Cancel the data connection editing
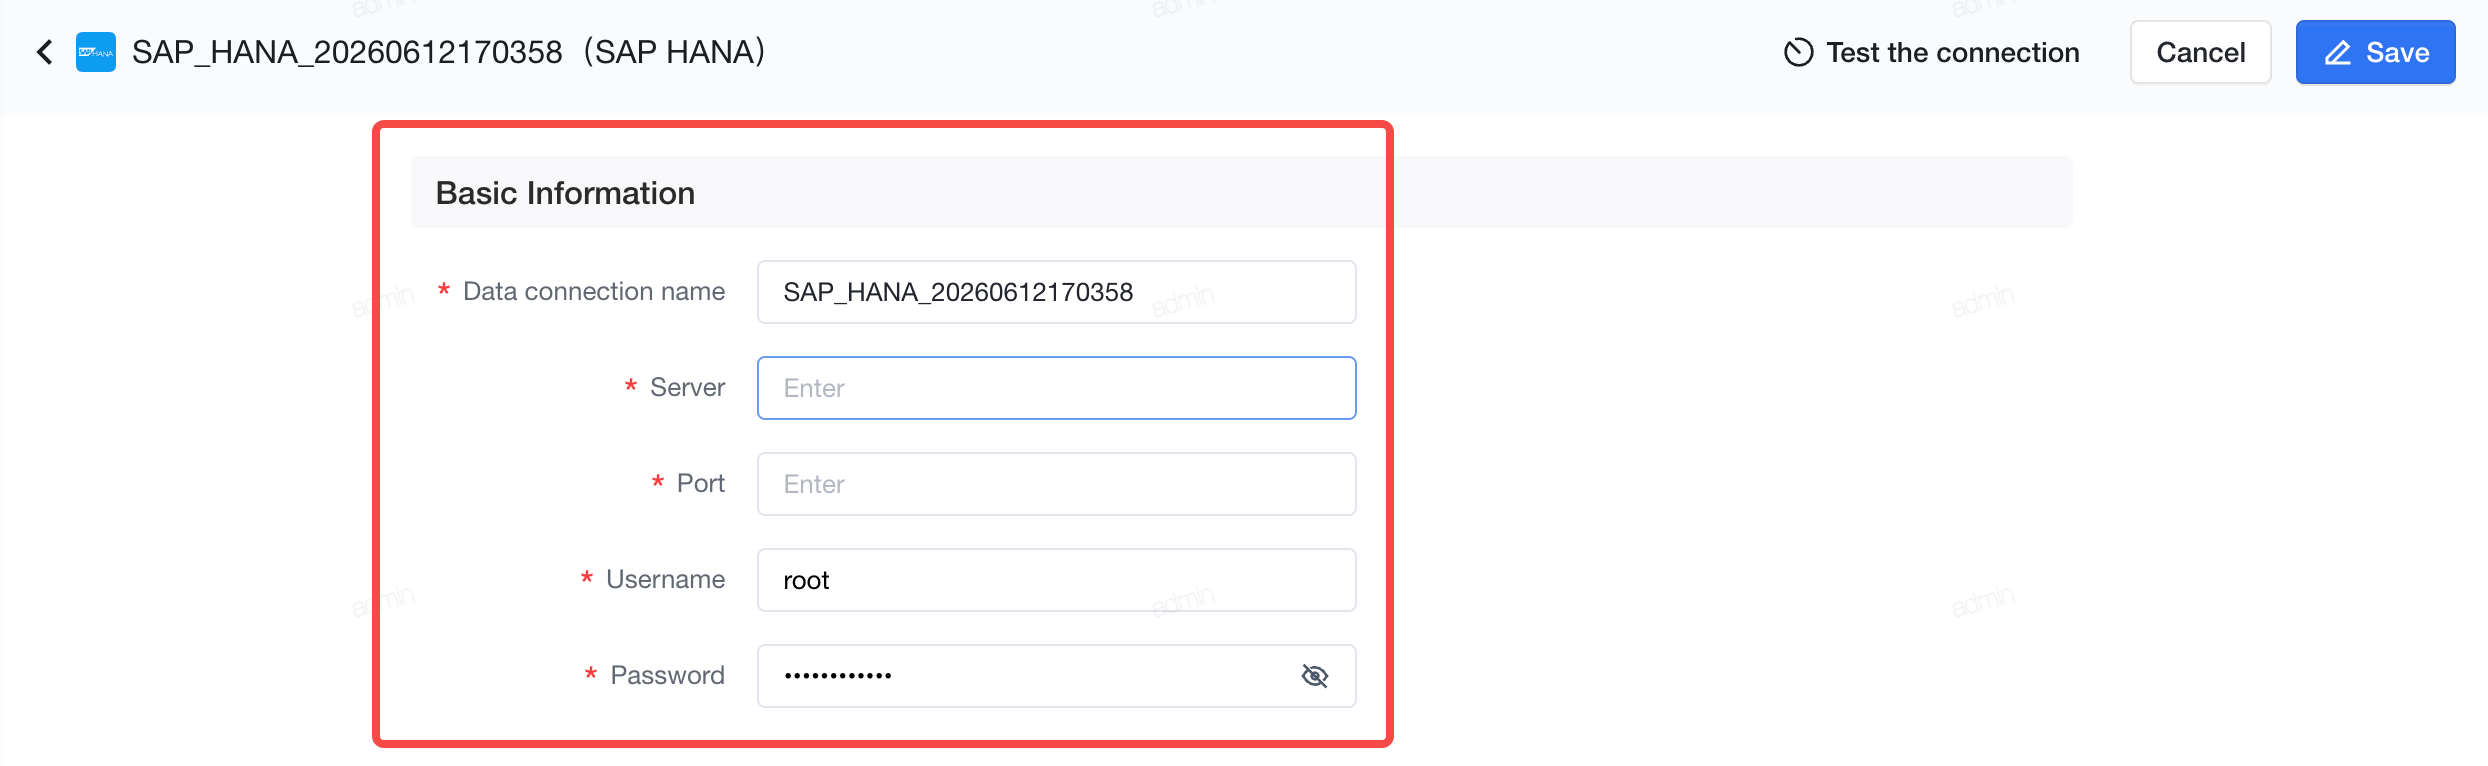The height and width of the screenshot is (766, 2488). tap(2200, 52)
